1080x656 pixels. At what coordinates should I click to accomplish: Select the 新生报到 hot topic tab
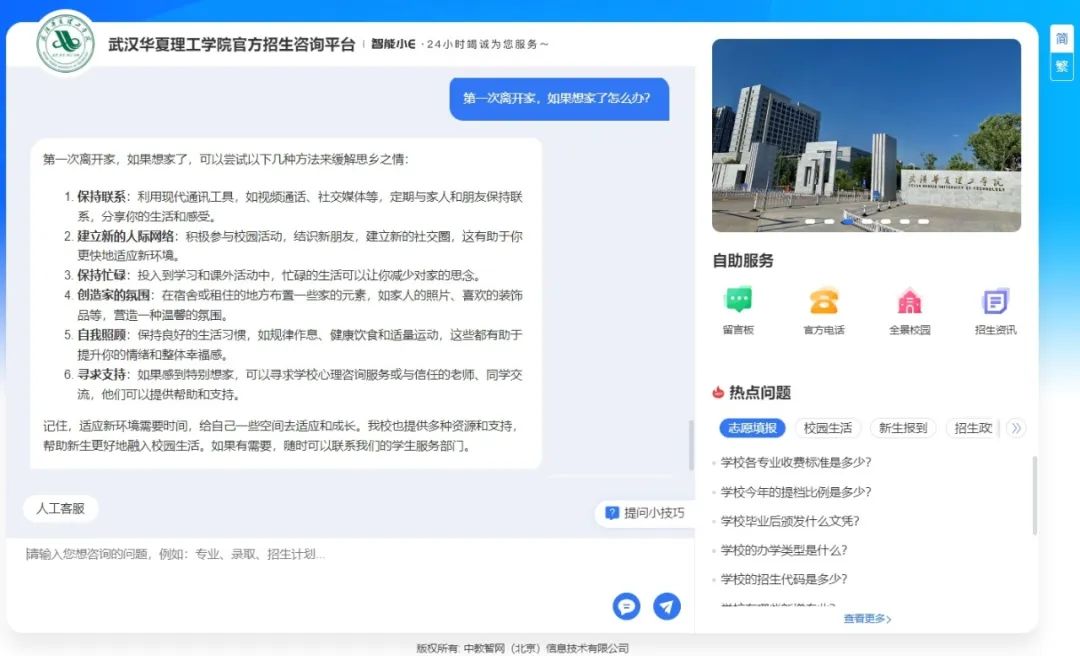[903, 428]
